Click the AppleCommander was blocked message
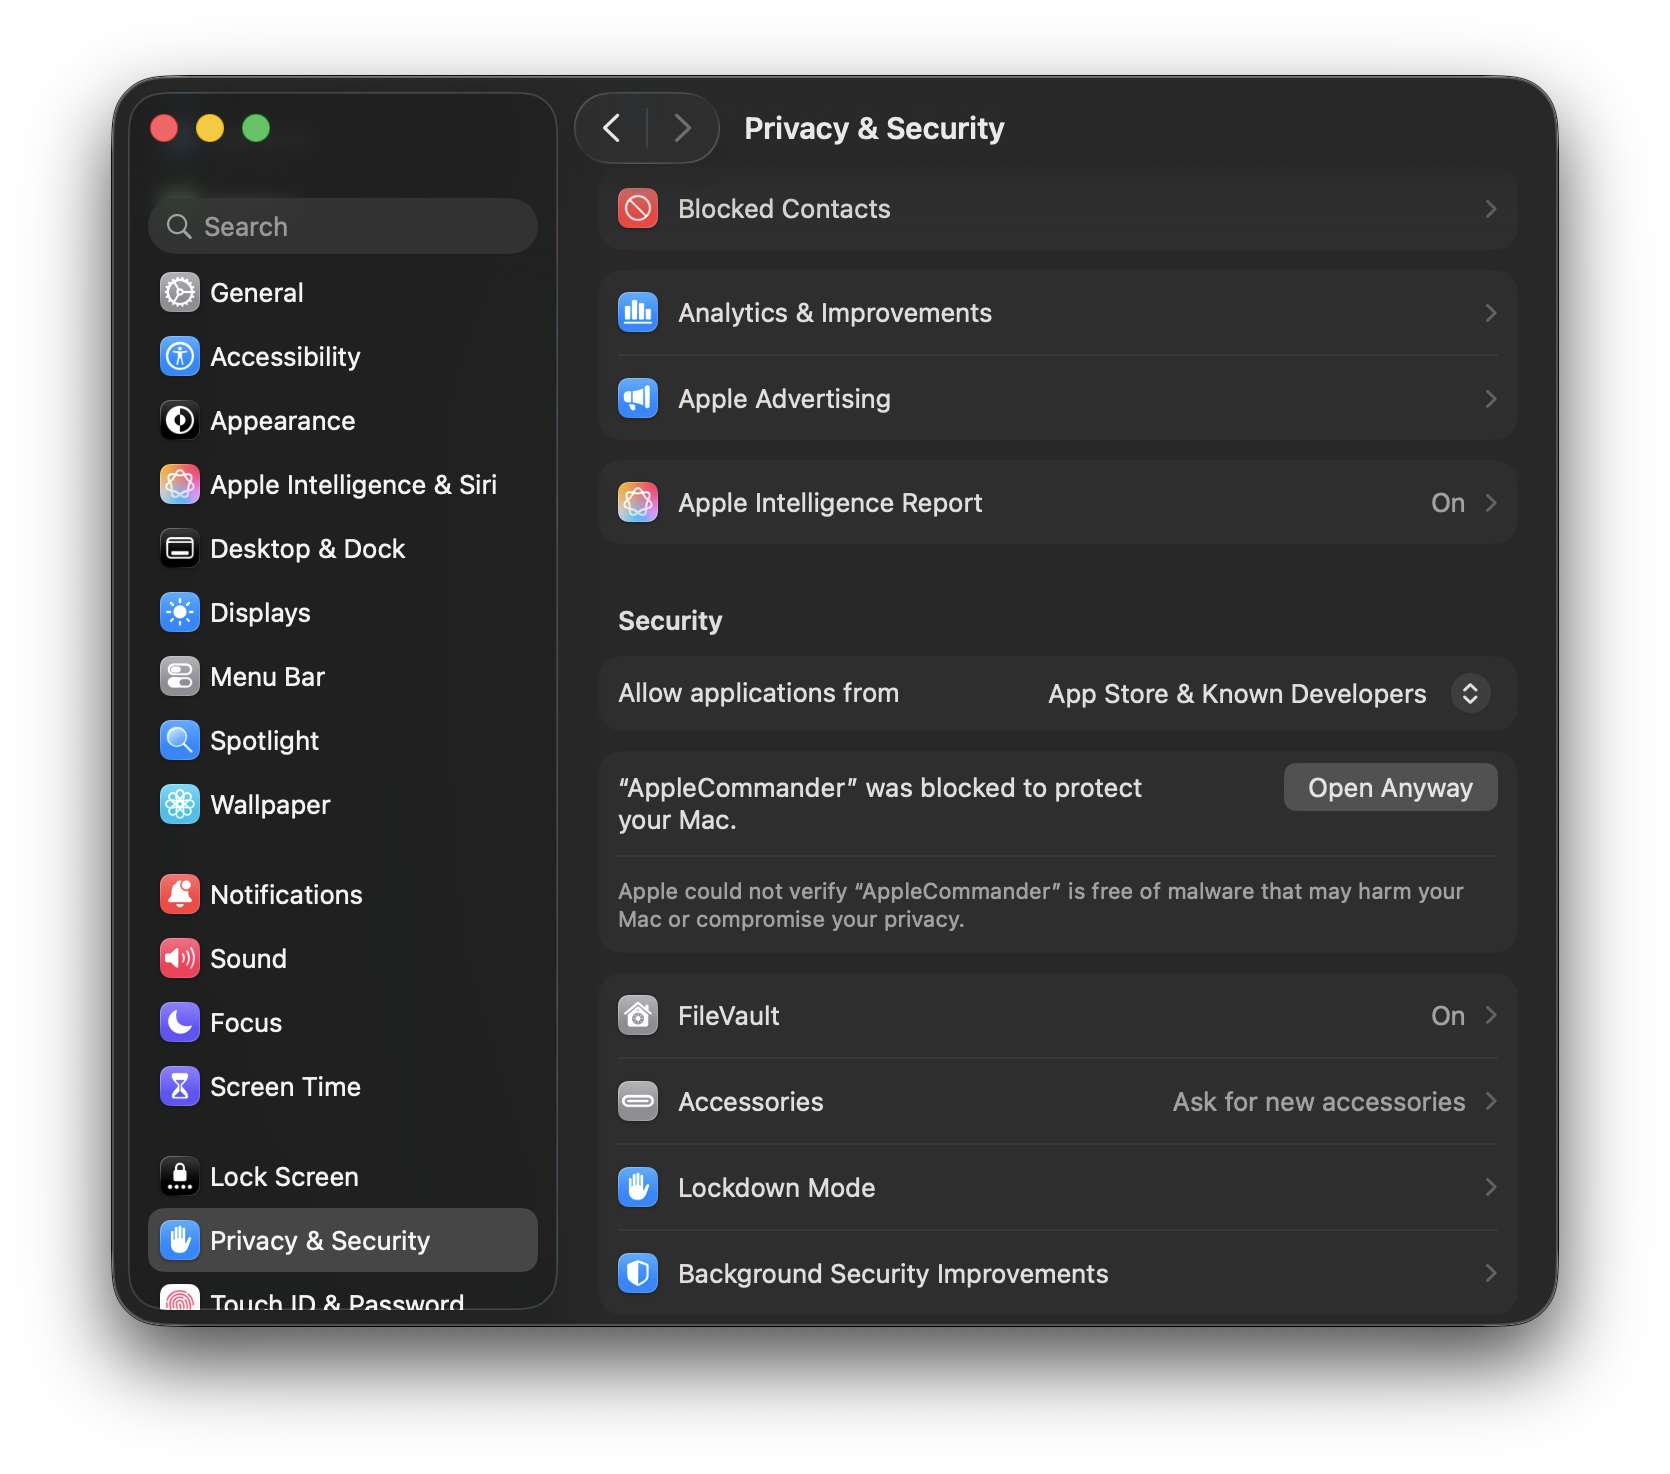The width and height of the screenshot is (1670, 1474). [x=880, y=804]
